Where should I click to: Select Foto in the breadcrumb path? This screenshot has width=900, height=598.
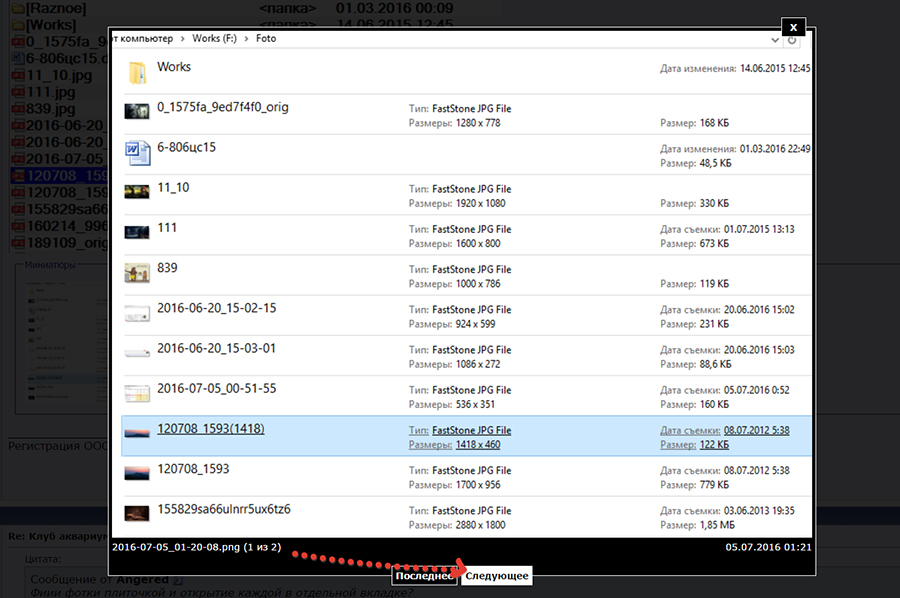[x=266, y=39]
